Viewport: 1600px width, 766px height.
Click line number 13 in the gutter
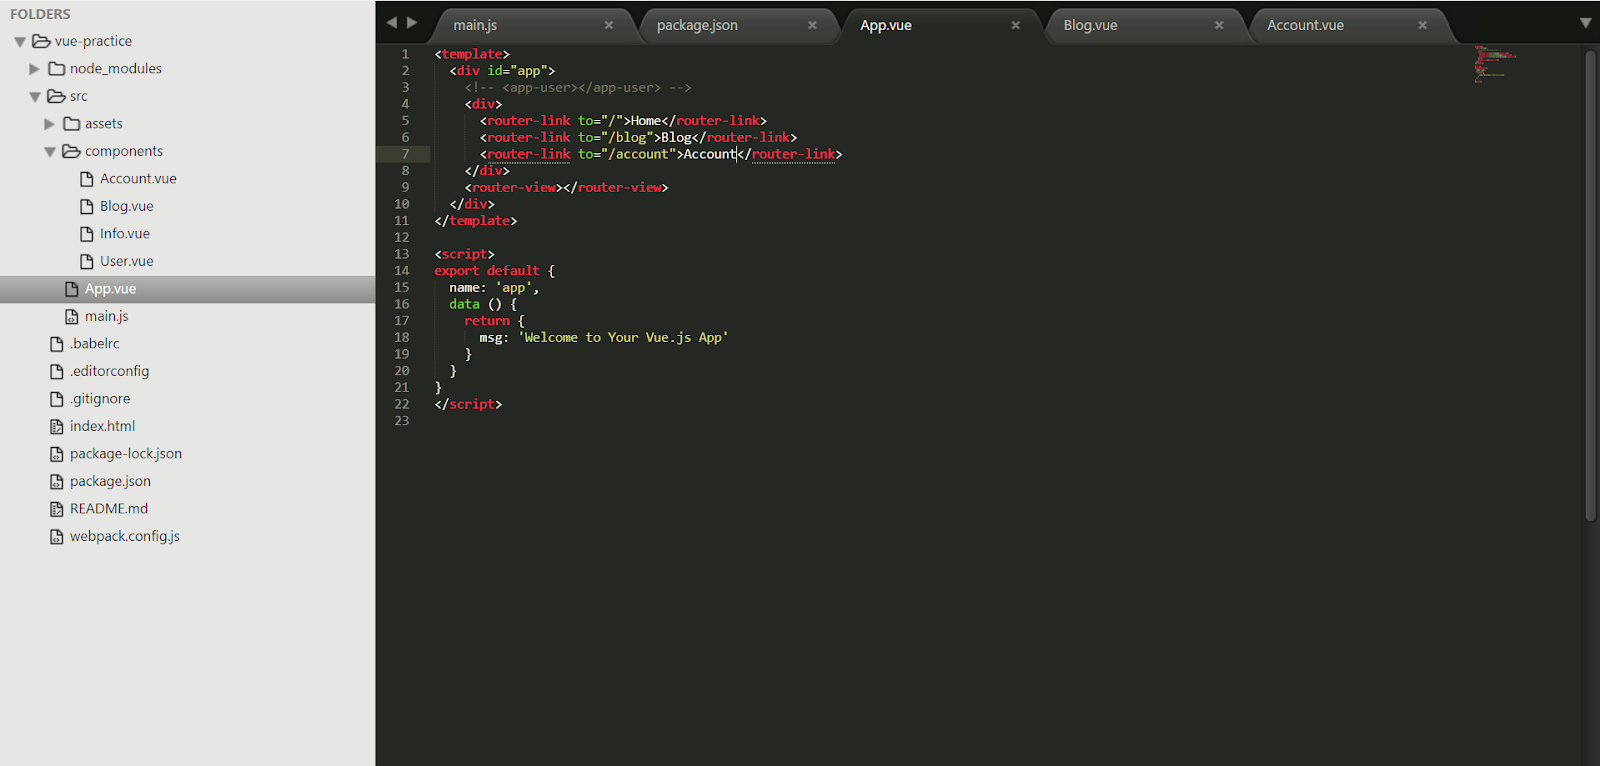[x=402, y=254]
